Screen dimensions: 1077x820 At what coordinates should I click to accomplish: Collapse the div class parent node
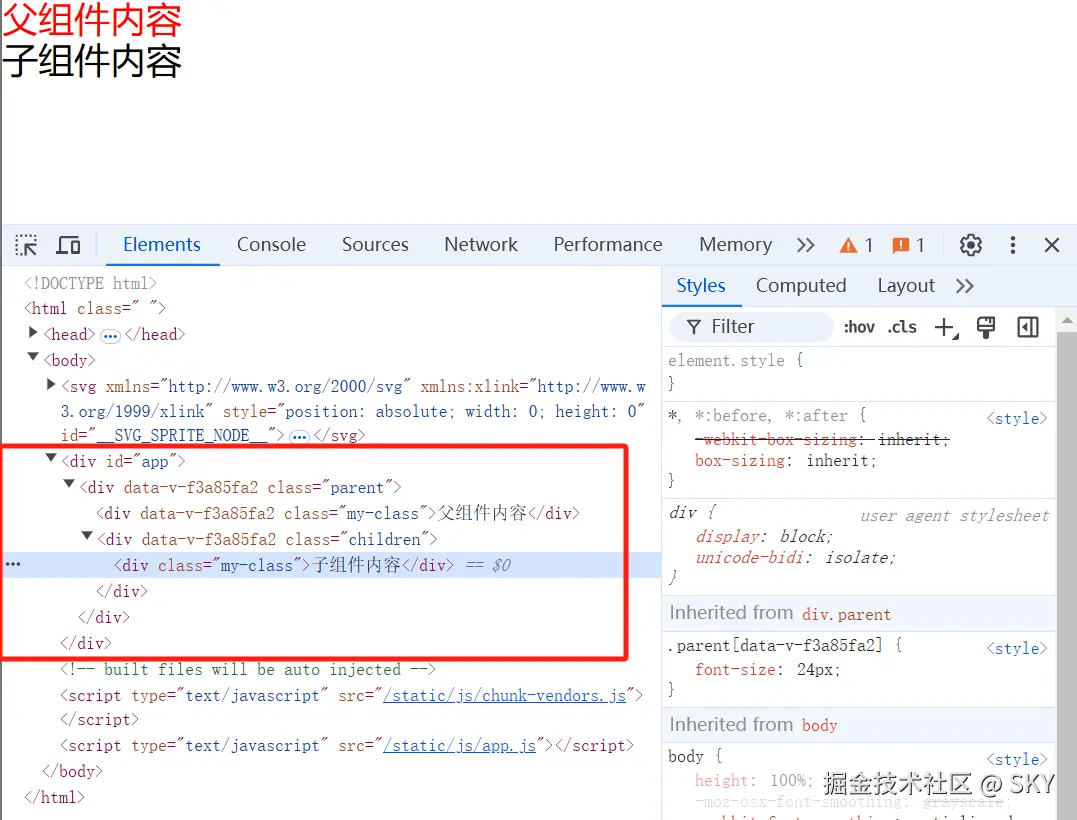tap(69, 483)
